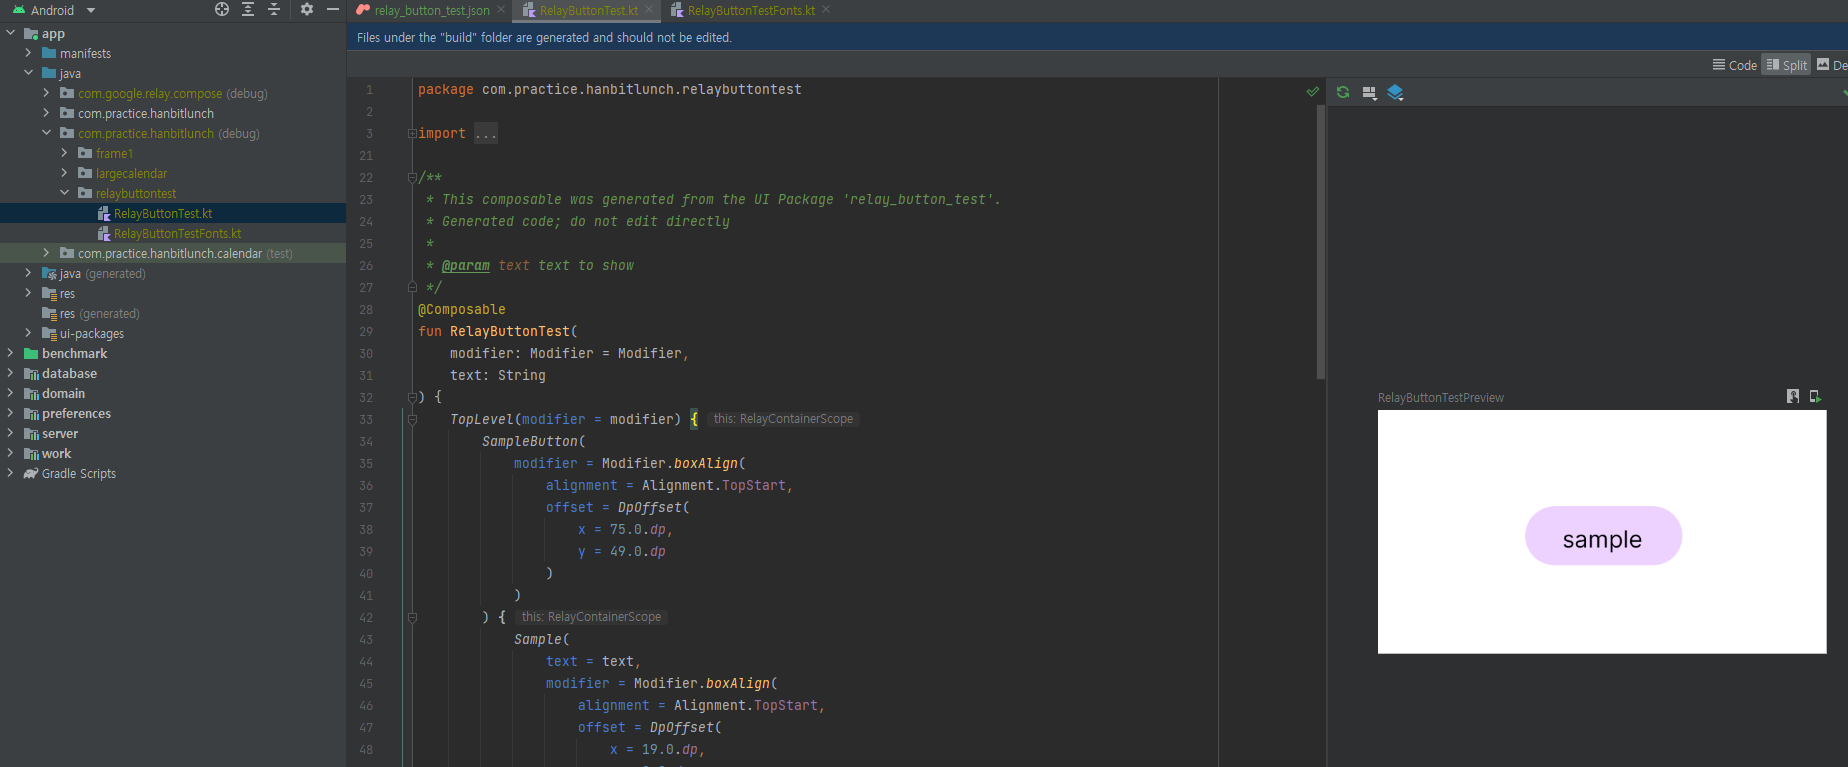Expand the frame1 package
Screen dimensions: 1848x767
coord(64,153)
